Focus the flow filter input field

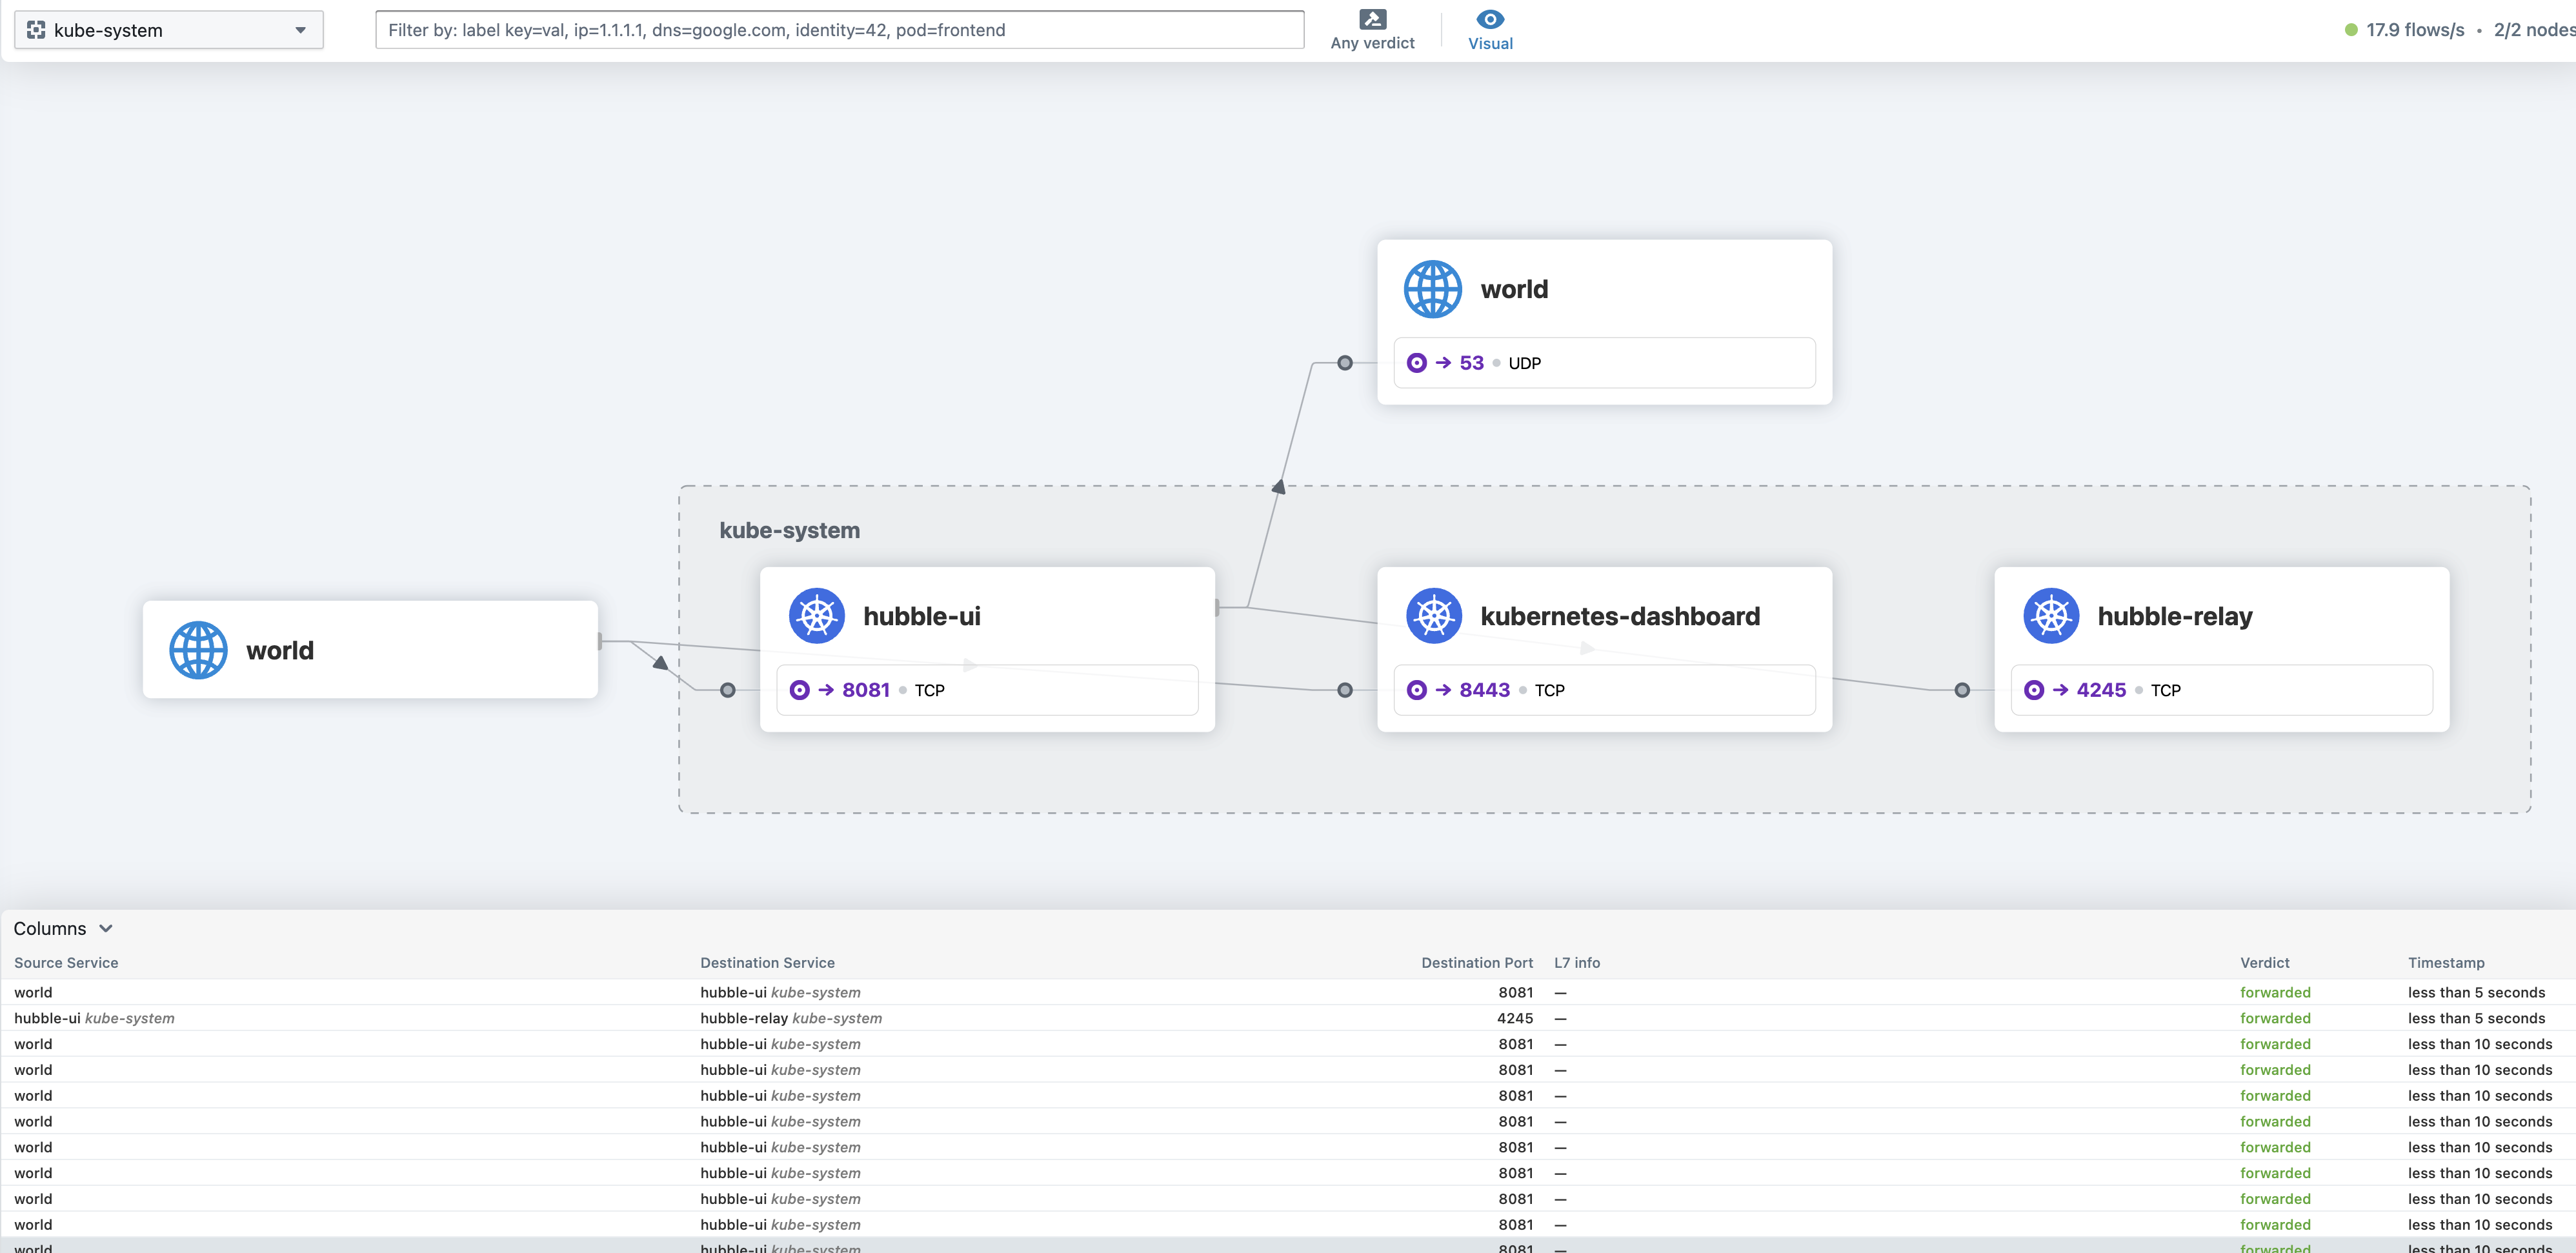(x=839, y=30)
